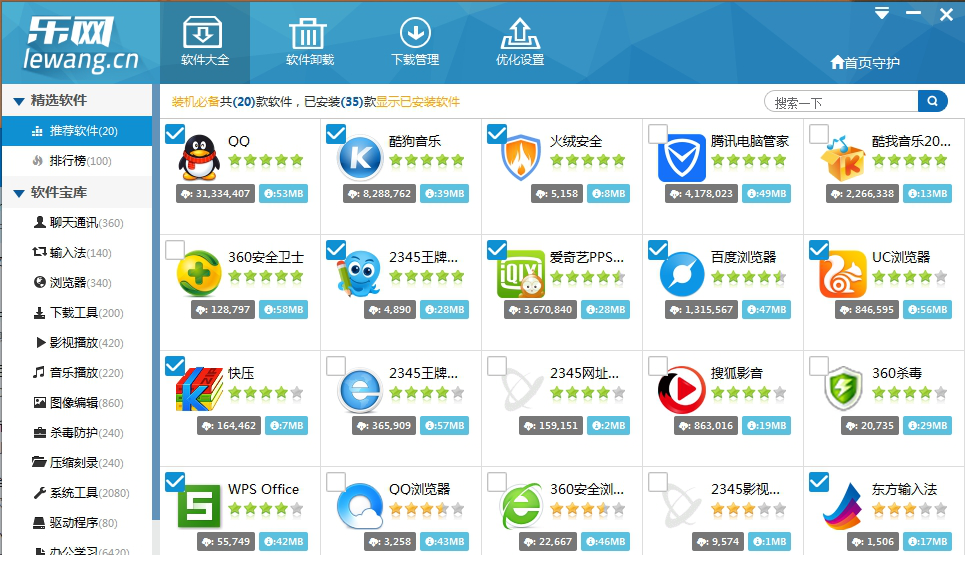
Task: Open the 下载工具 category
Action: (x=76, y=312)
